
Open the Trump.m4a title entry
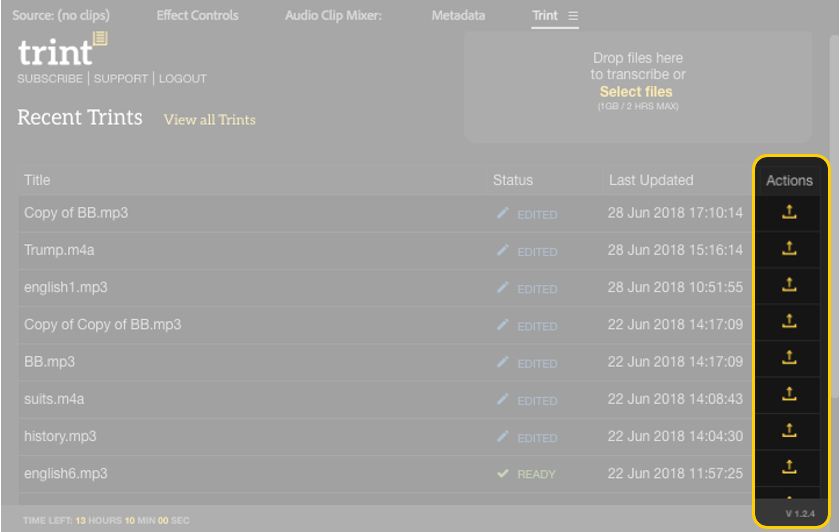[59, 250]
